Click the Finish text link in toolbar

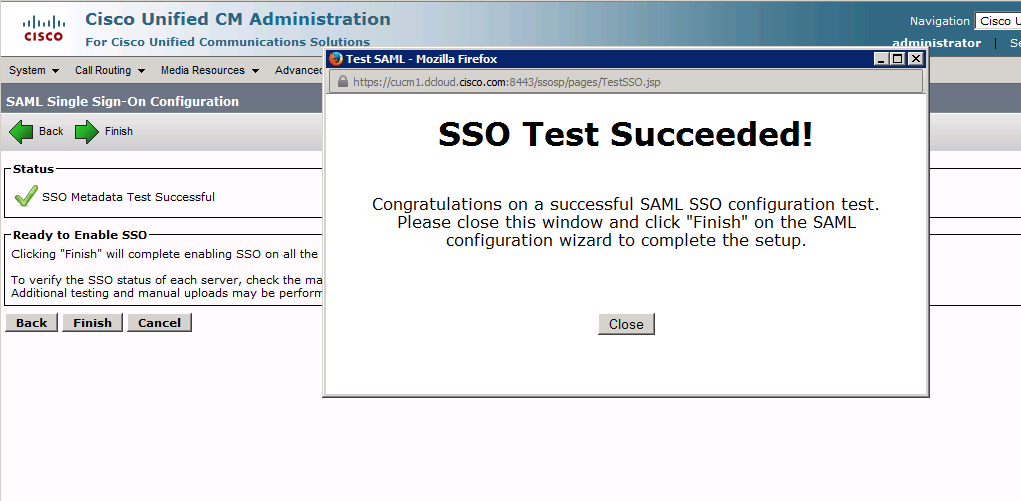point(119,131)
